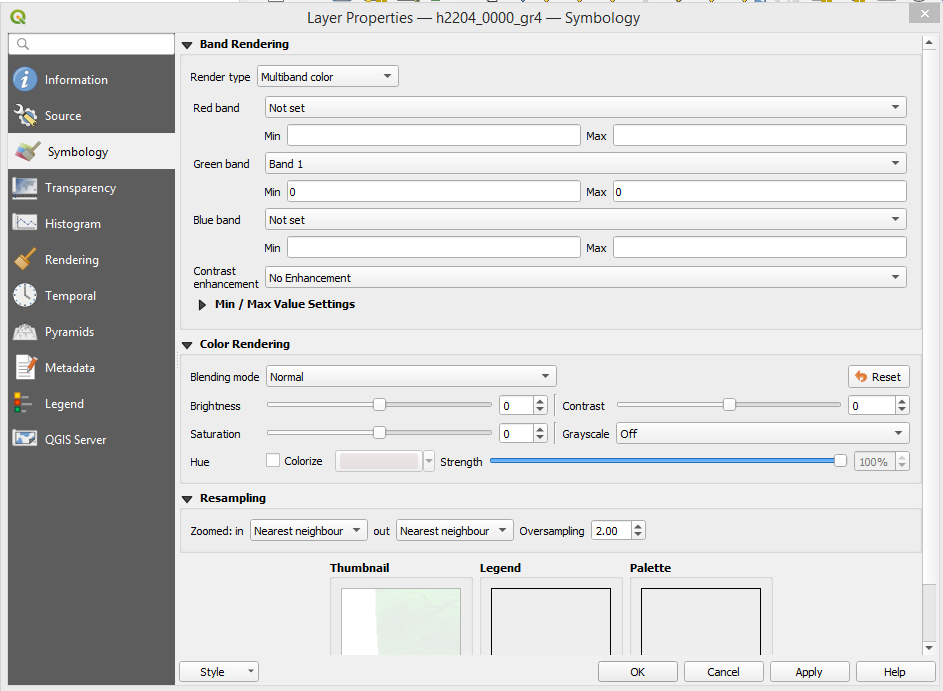
Task: Go to the Histogram tab
Action: (x=91, y=223)
